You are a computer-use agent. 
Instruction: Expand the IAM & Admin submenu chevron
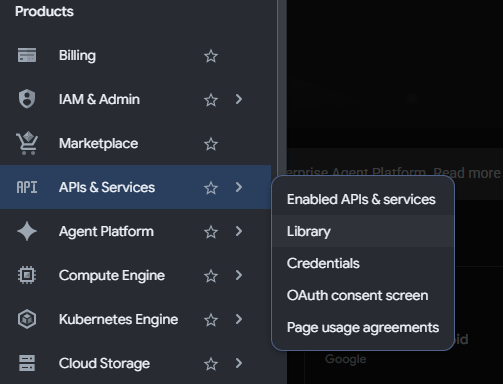coord(239,99)
